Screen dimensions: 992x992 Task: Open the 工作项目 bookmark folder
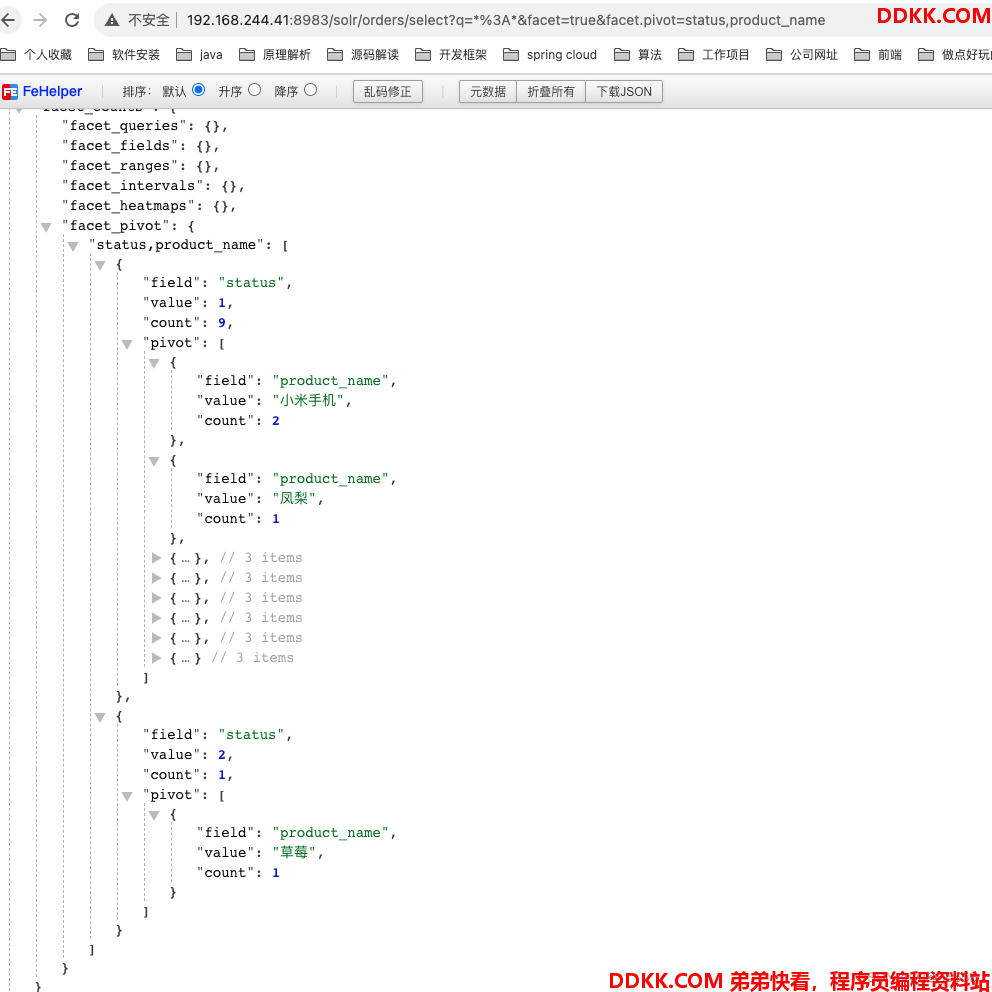(714, 55)
